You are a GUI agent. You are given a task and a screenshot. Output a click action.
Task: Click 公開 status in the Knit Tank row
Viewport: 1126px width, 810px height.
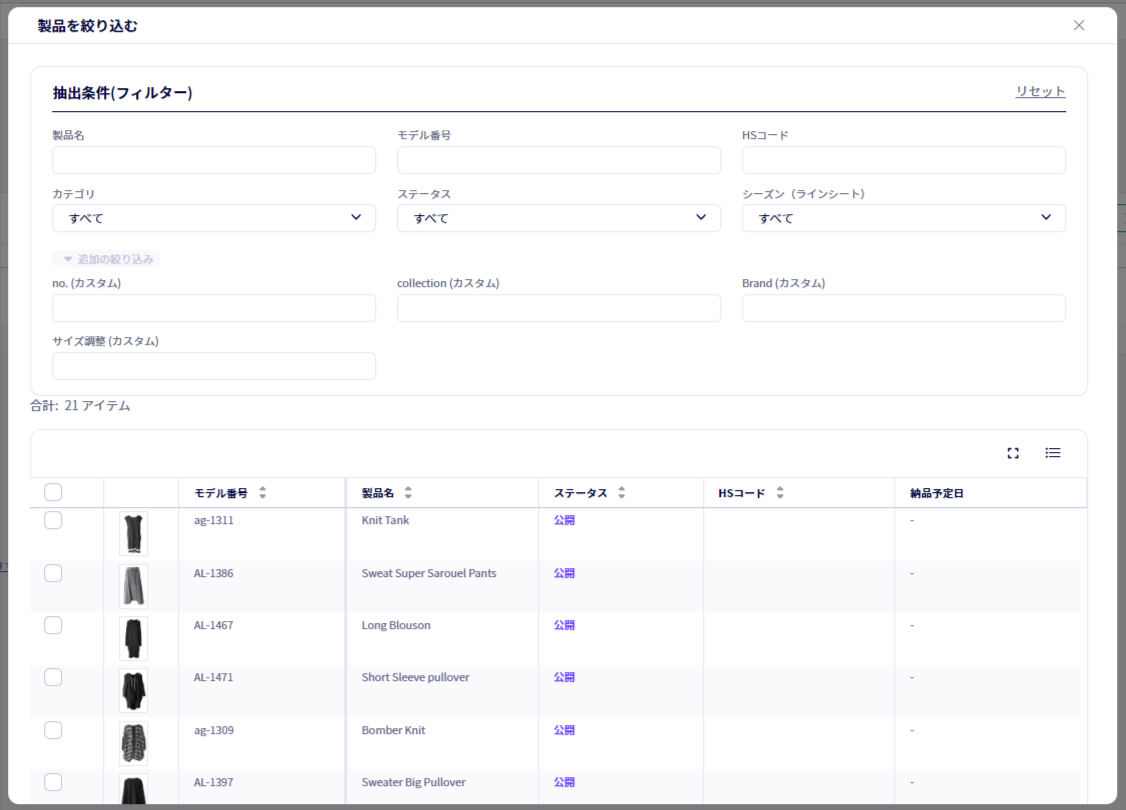(564, 520)
